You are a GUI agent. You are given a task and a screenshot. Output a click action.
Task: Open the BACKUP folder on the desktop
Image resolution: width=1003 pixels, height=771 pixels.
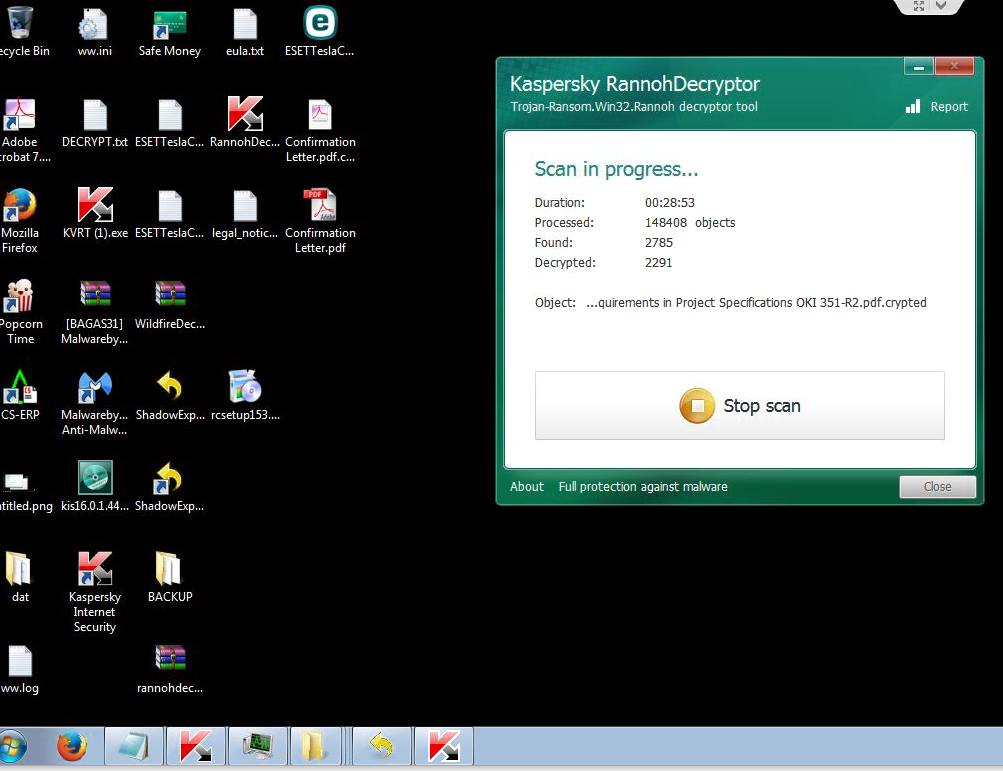coord(170,578)
